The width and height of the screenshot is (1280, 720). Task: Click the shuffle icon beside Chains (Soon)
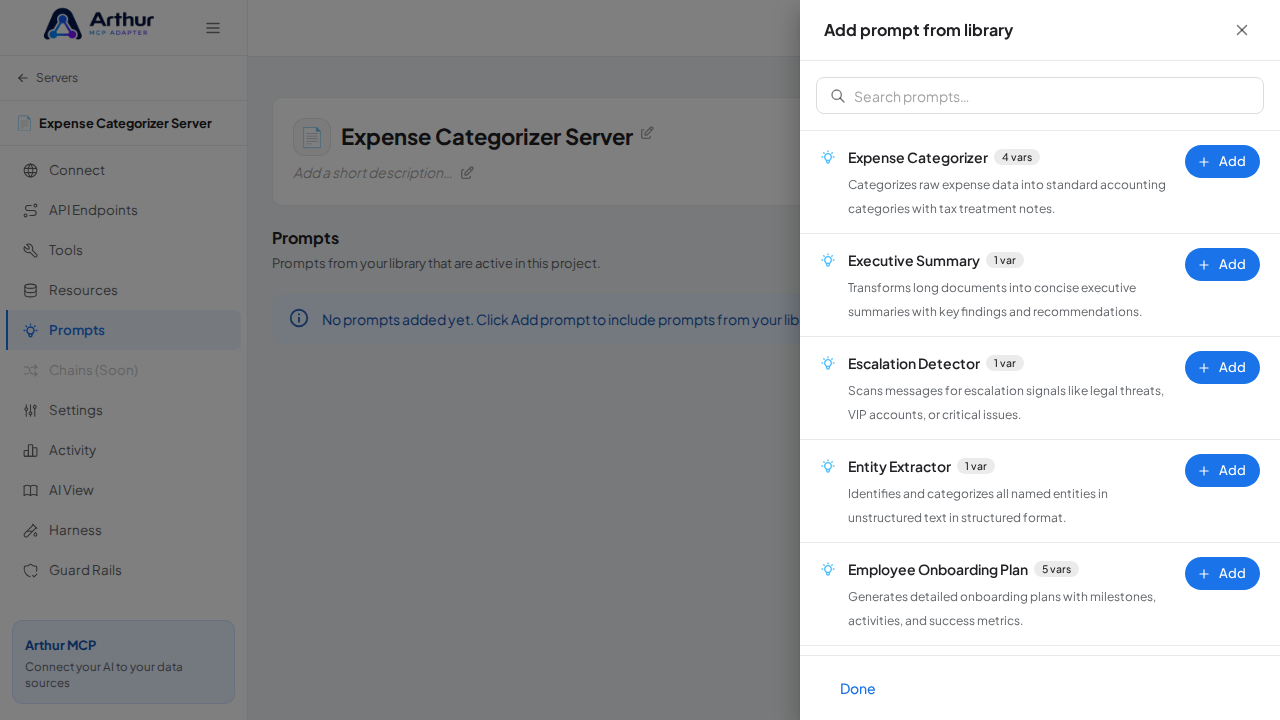point(30,370)
